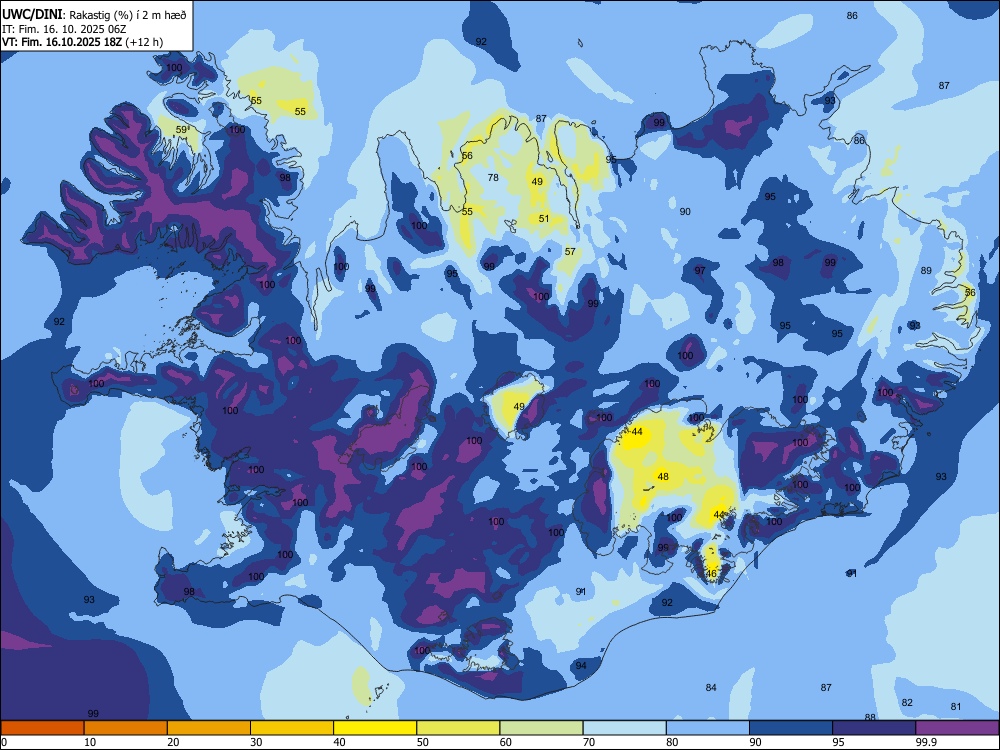The image size is (1000, 750).
Task: Click the light blue 80–90 legend swatch
Action: pyautogui.click(x=708, y=728)
